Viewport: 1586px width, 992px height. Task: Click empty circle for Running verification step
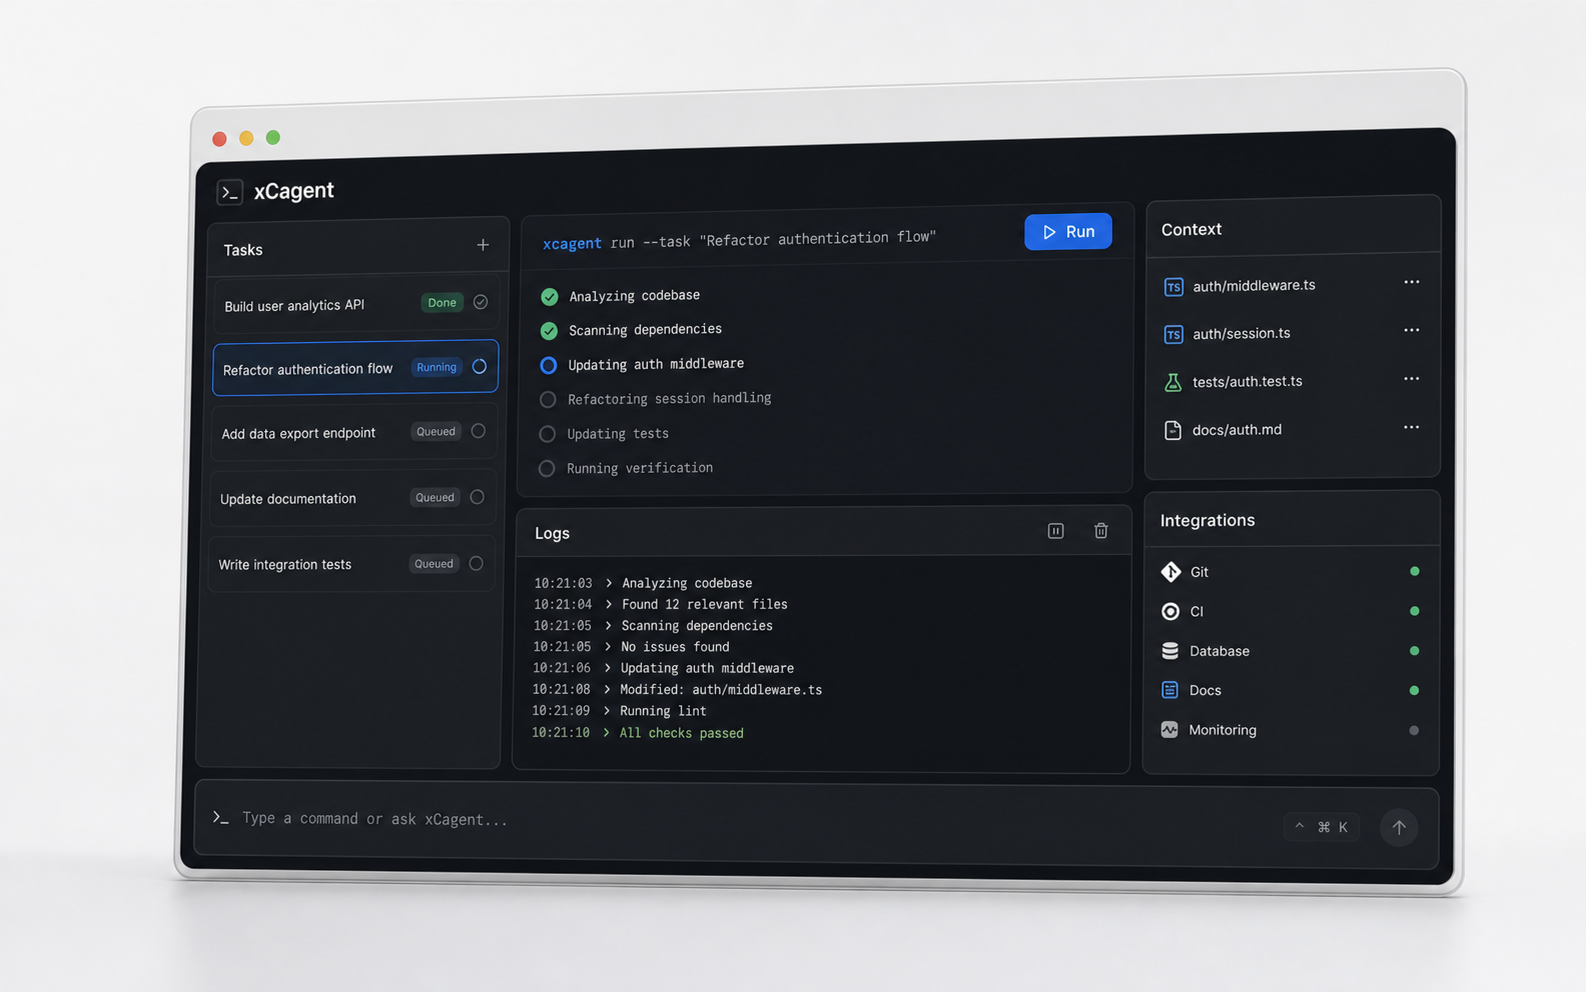click(547, 469)
